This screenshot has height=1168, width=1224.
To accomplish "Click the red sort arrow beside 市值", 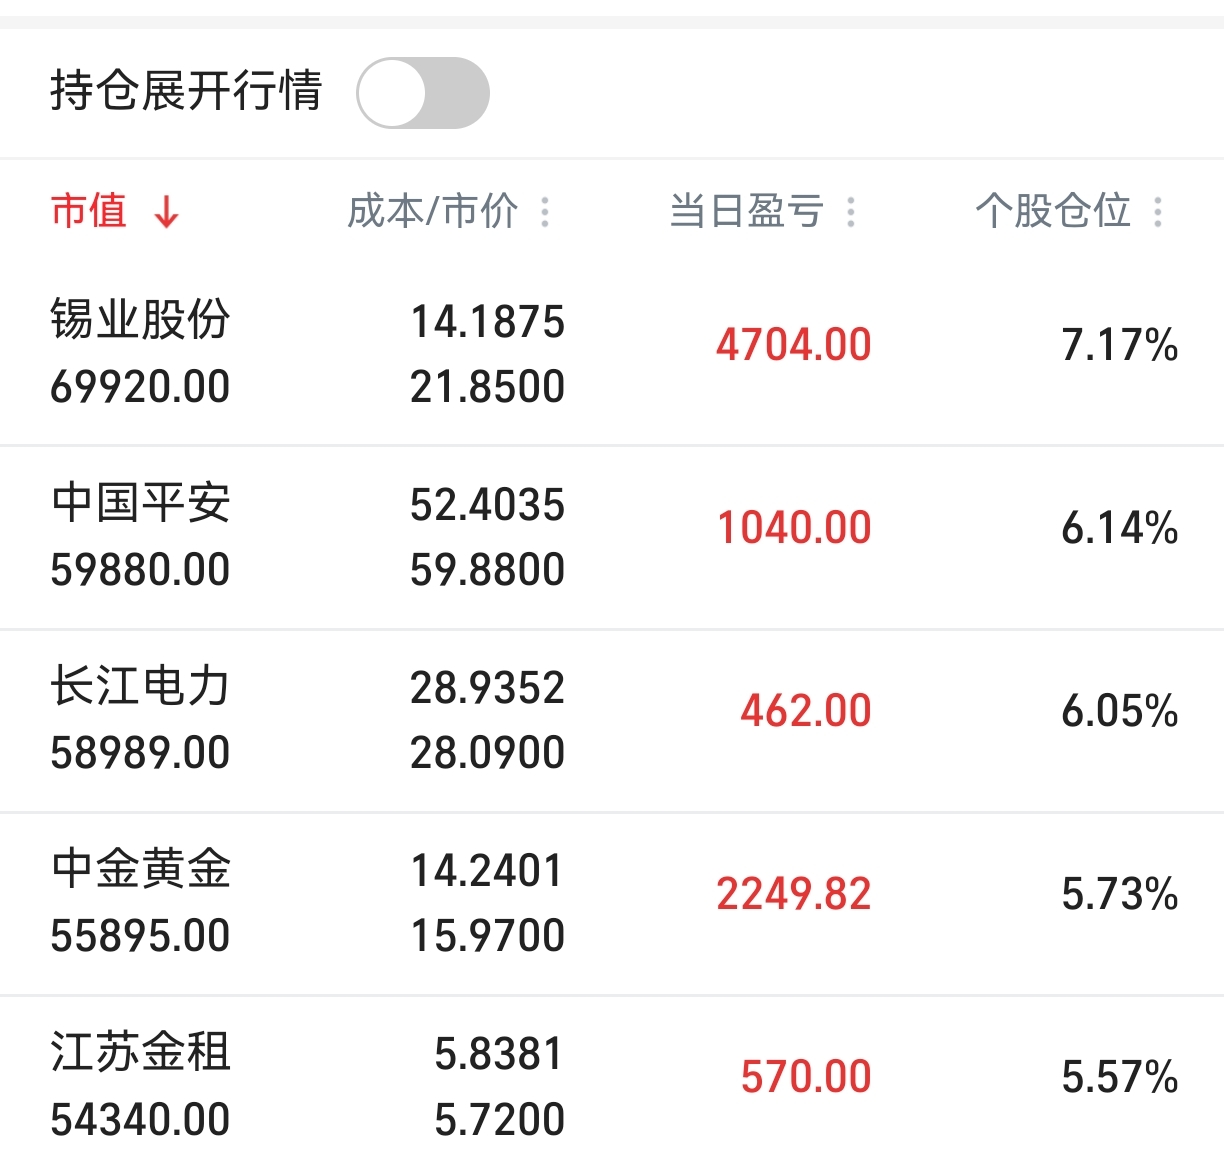I will tap(167, 212).
